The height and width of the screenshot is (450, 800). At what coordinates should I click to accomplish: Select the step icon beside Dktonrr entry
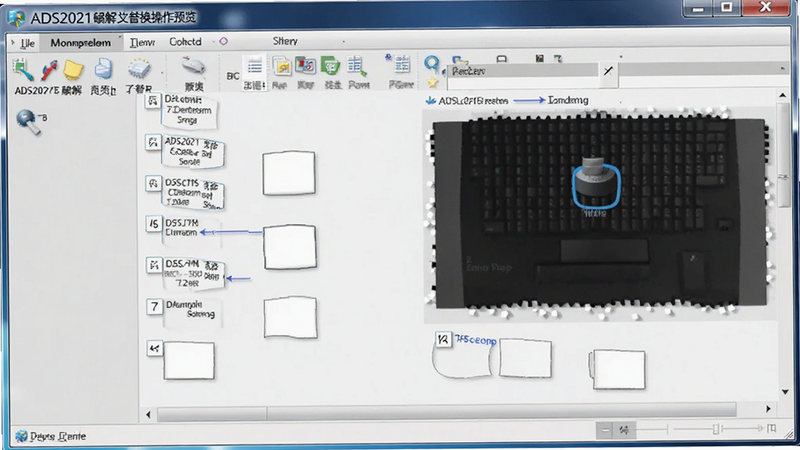(x=153, y=101)
